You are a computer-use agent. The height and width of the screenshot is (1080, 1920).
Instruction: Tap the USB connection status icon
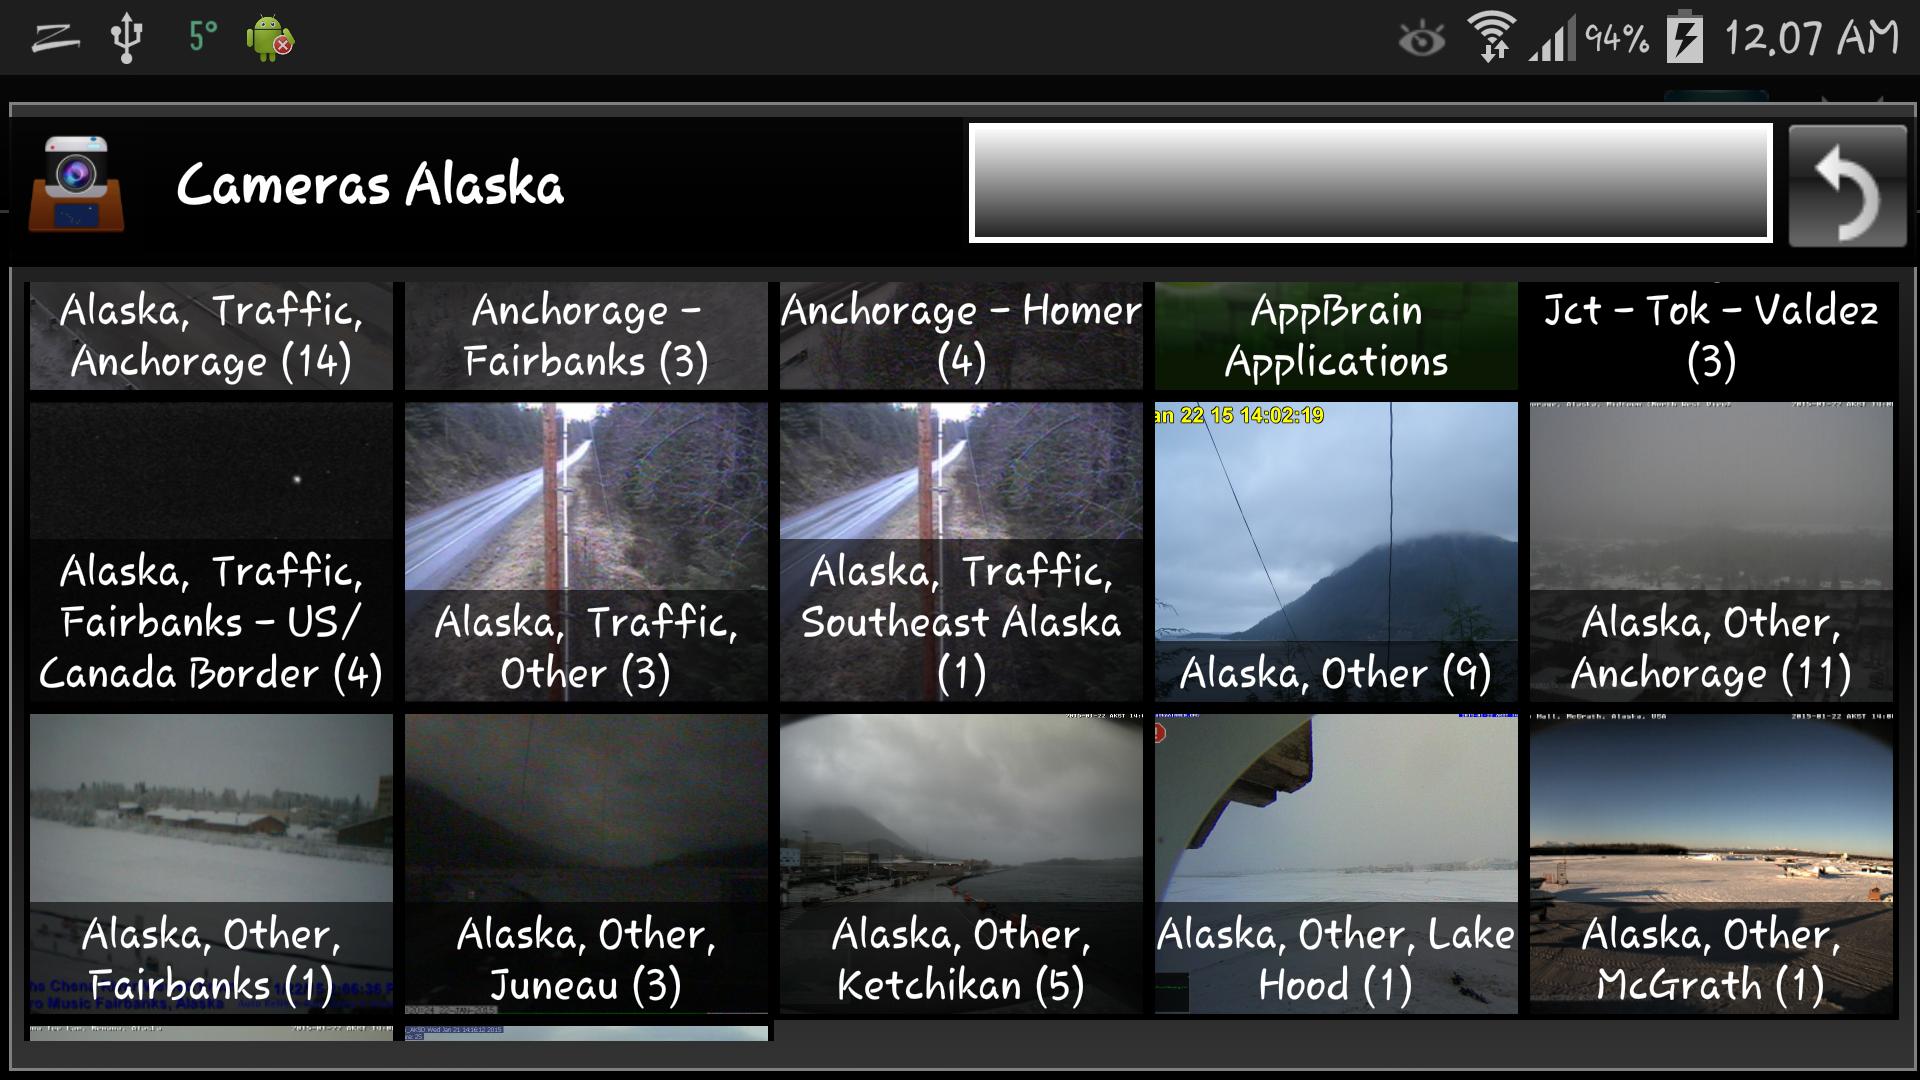(x=126, y=38)
